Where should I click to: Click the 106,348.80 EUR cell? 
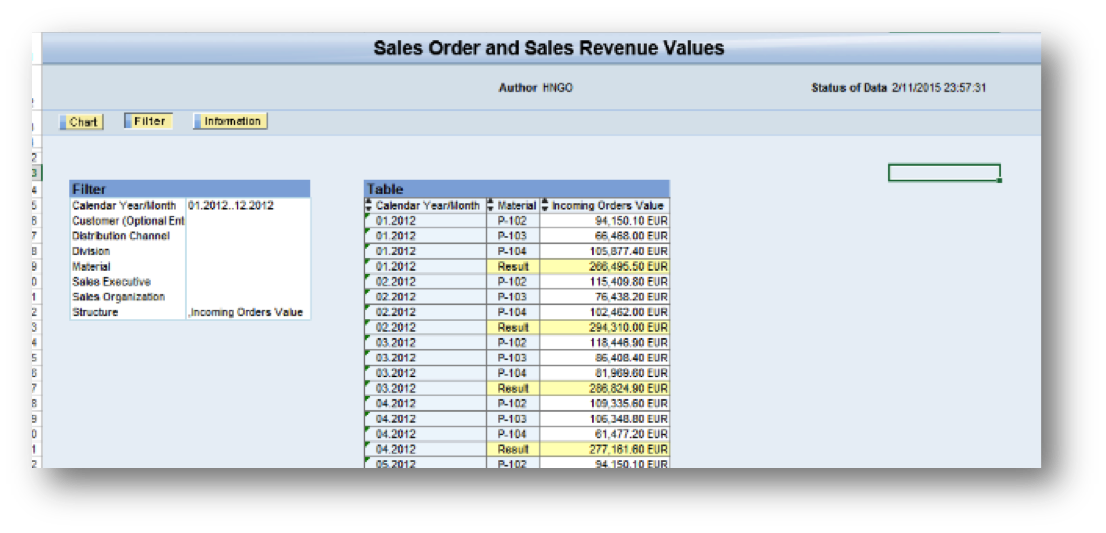coord(605,419)
